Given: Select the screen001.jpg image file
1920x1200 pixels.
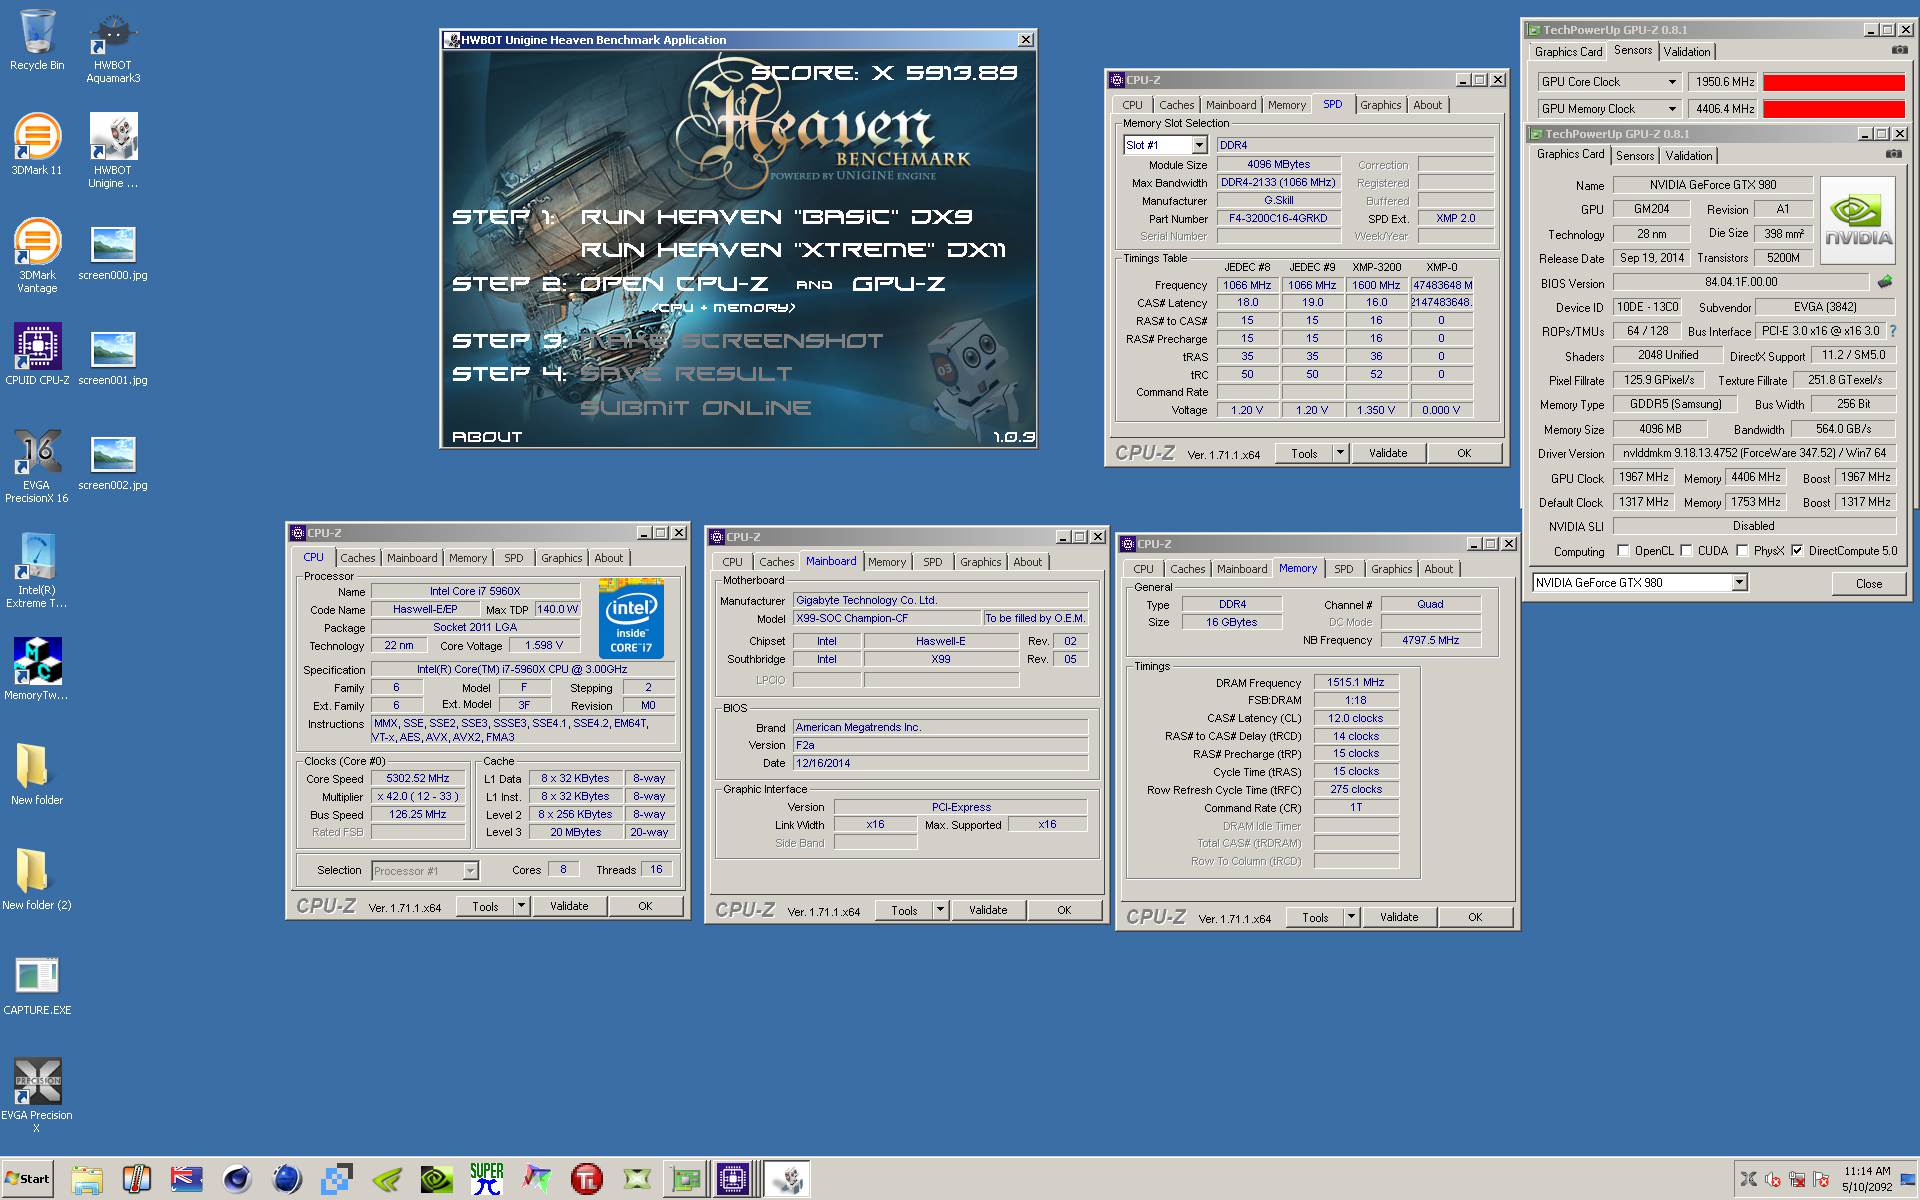Looking at the screenshot, I should (113, 360).
